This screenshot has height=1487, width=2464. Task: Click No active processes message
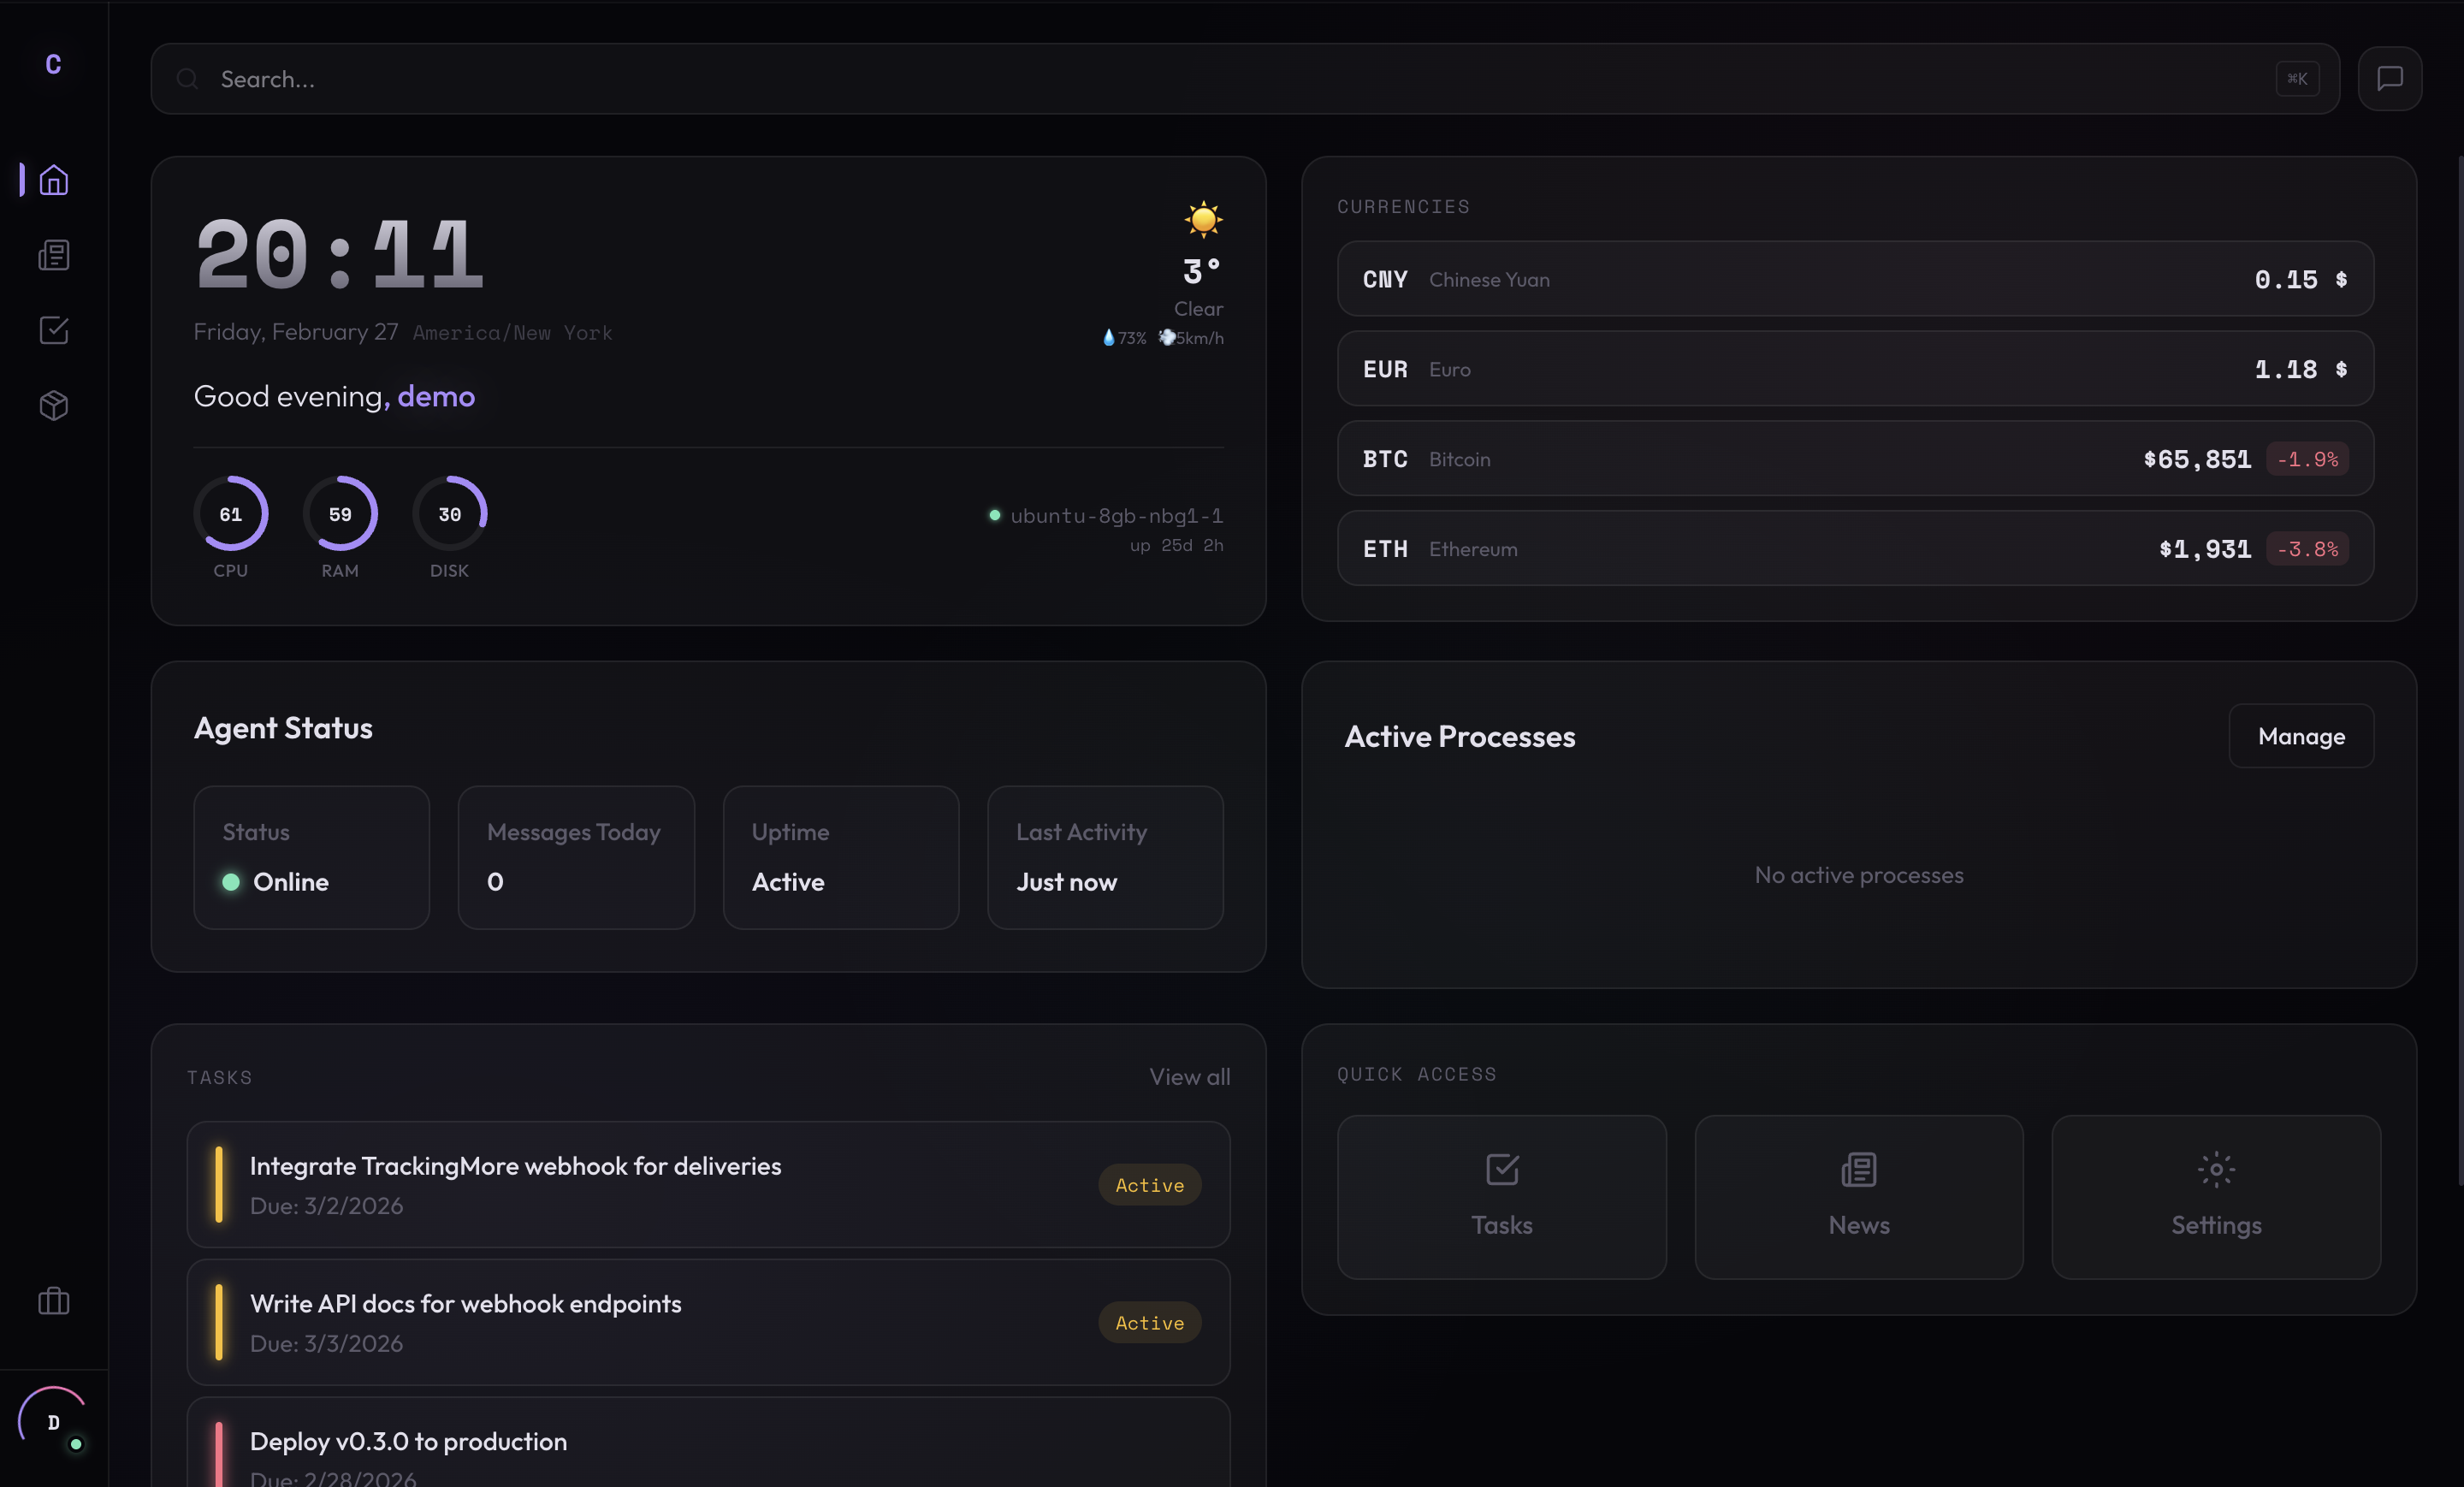tap(1858, 875)
